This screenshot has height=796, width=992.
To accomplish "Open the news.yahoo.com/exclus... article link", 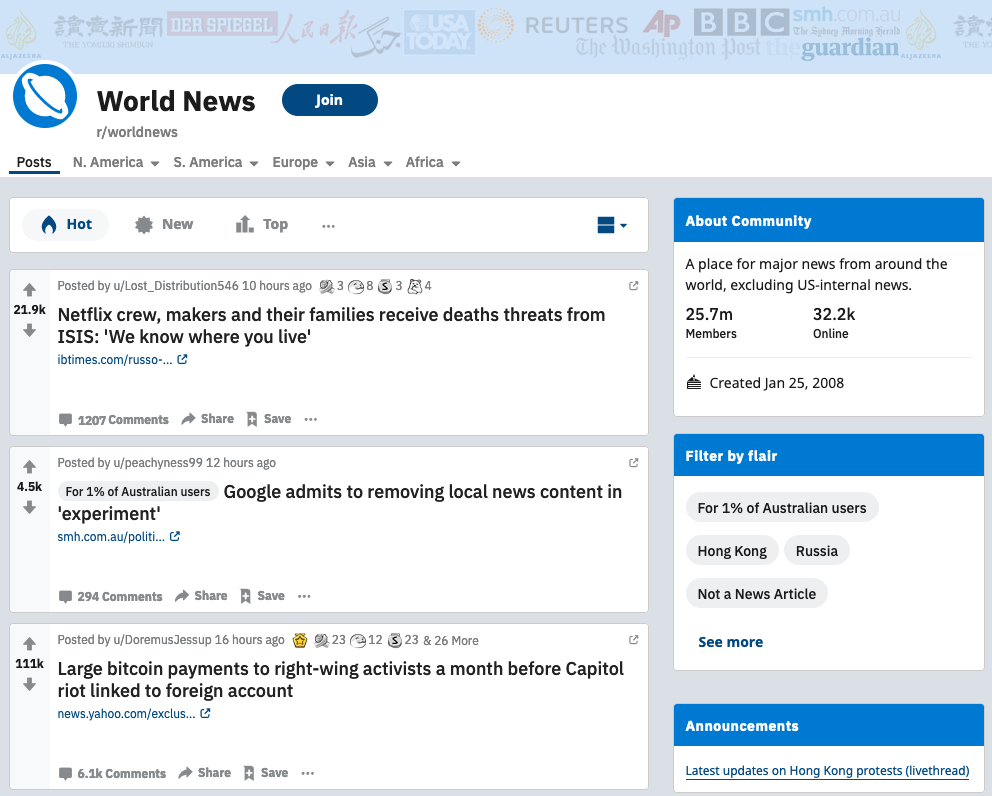I will point(133,714).
